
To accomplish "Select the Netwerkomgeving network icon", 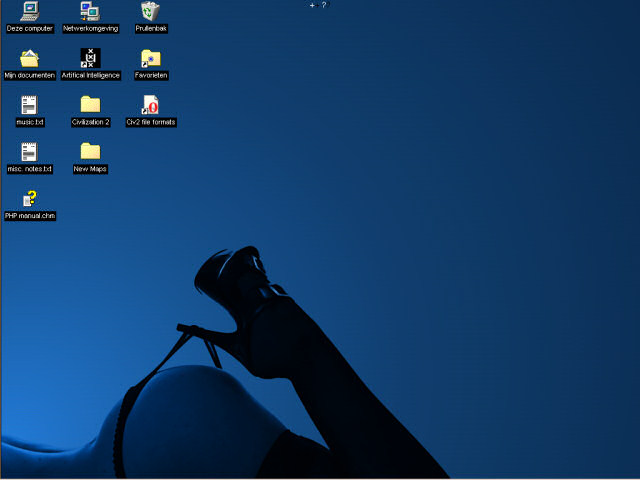I will [90, 11].
